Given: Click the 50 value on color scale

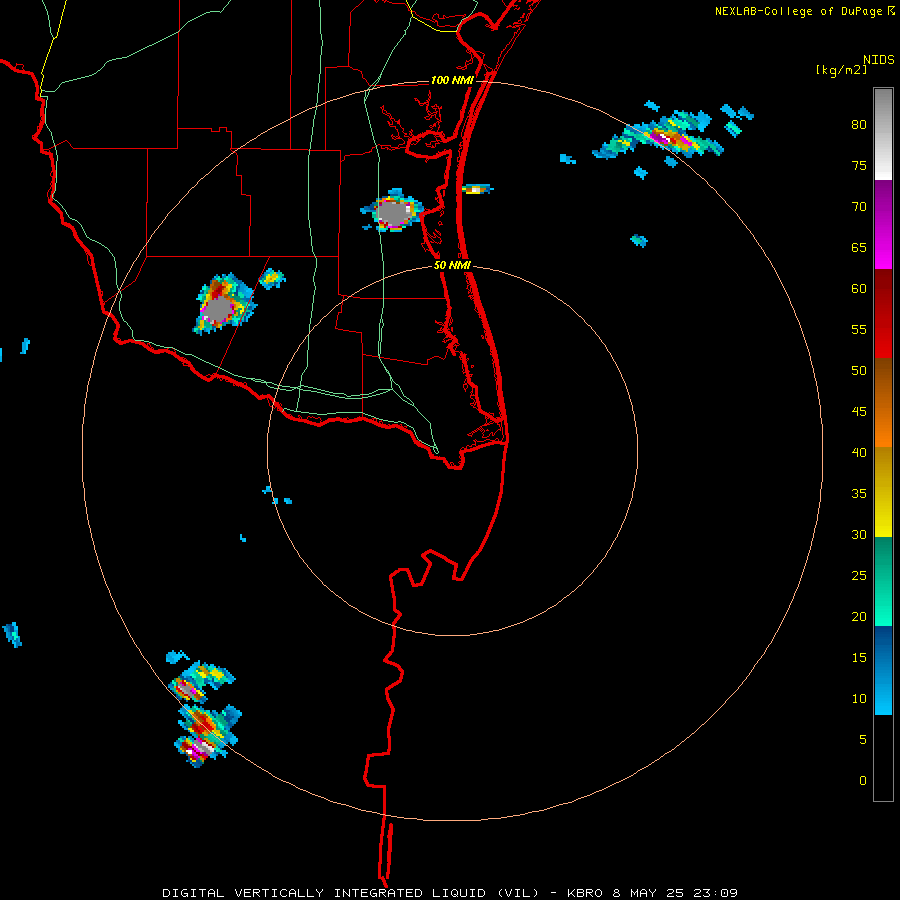Looking at the screenshot, I should (x=859, y=371).
